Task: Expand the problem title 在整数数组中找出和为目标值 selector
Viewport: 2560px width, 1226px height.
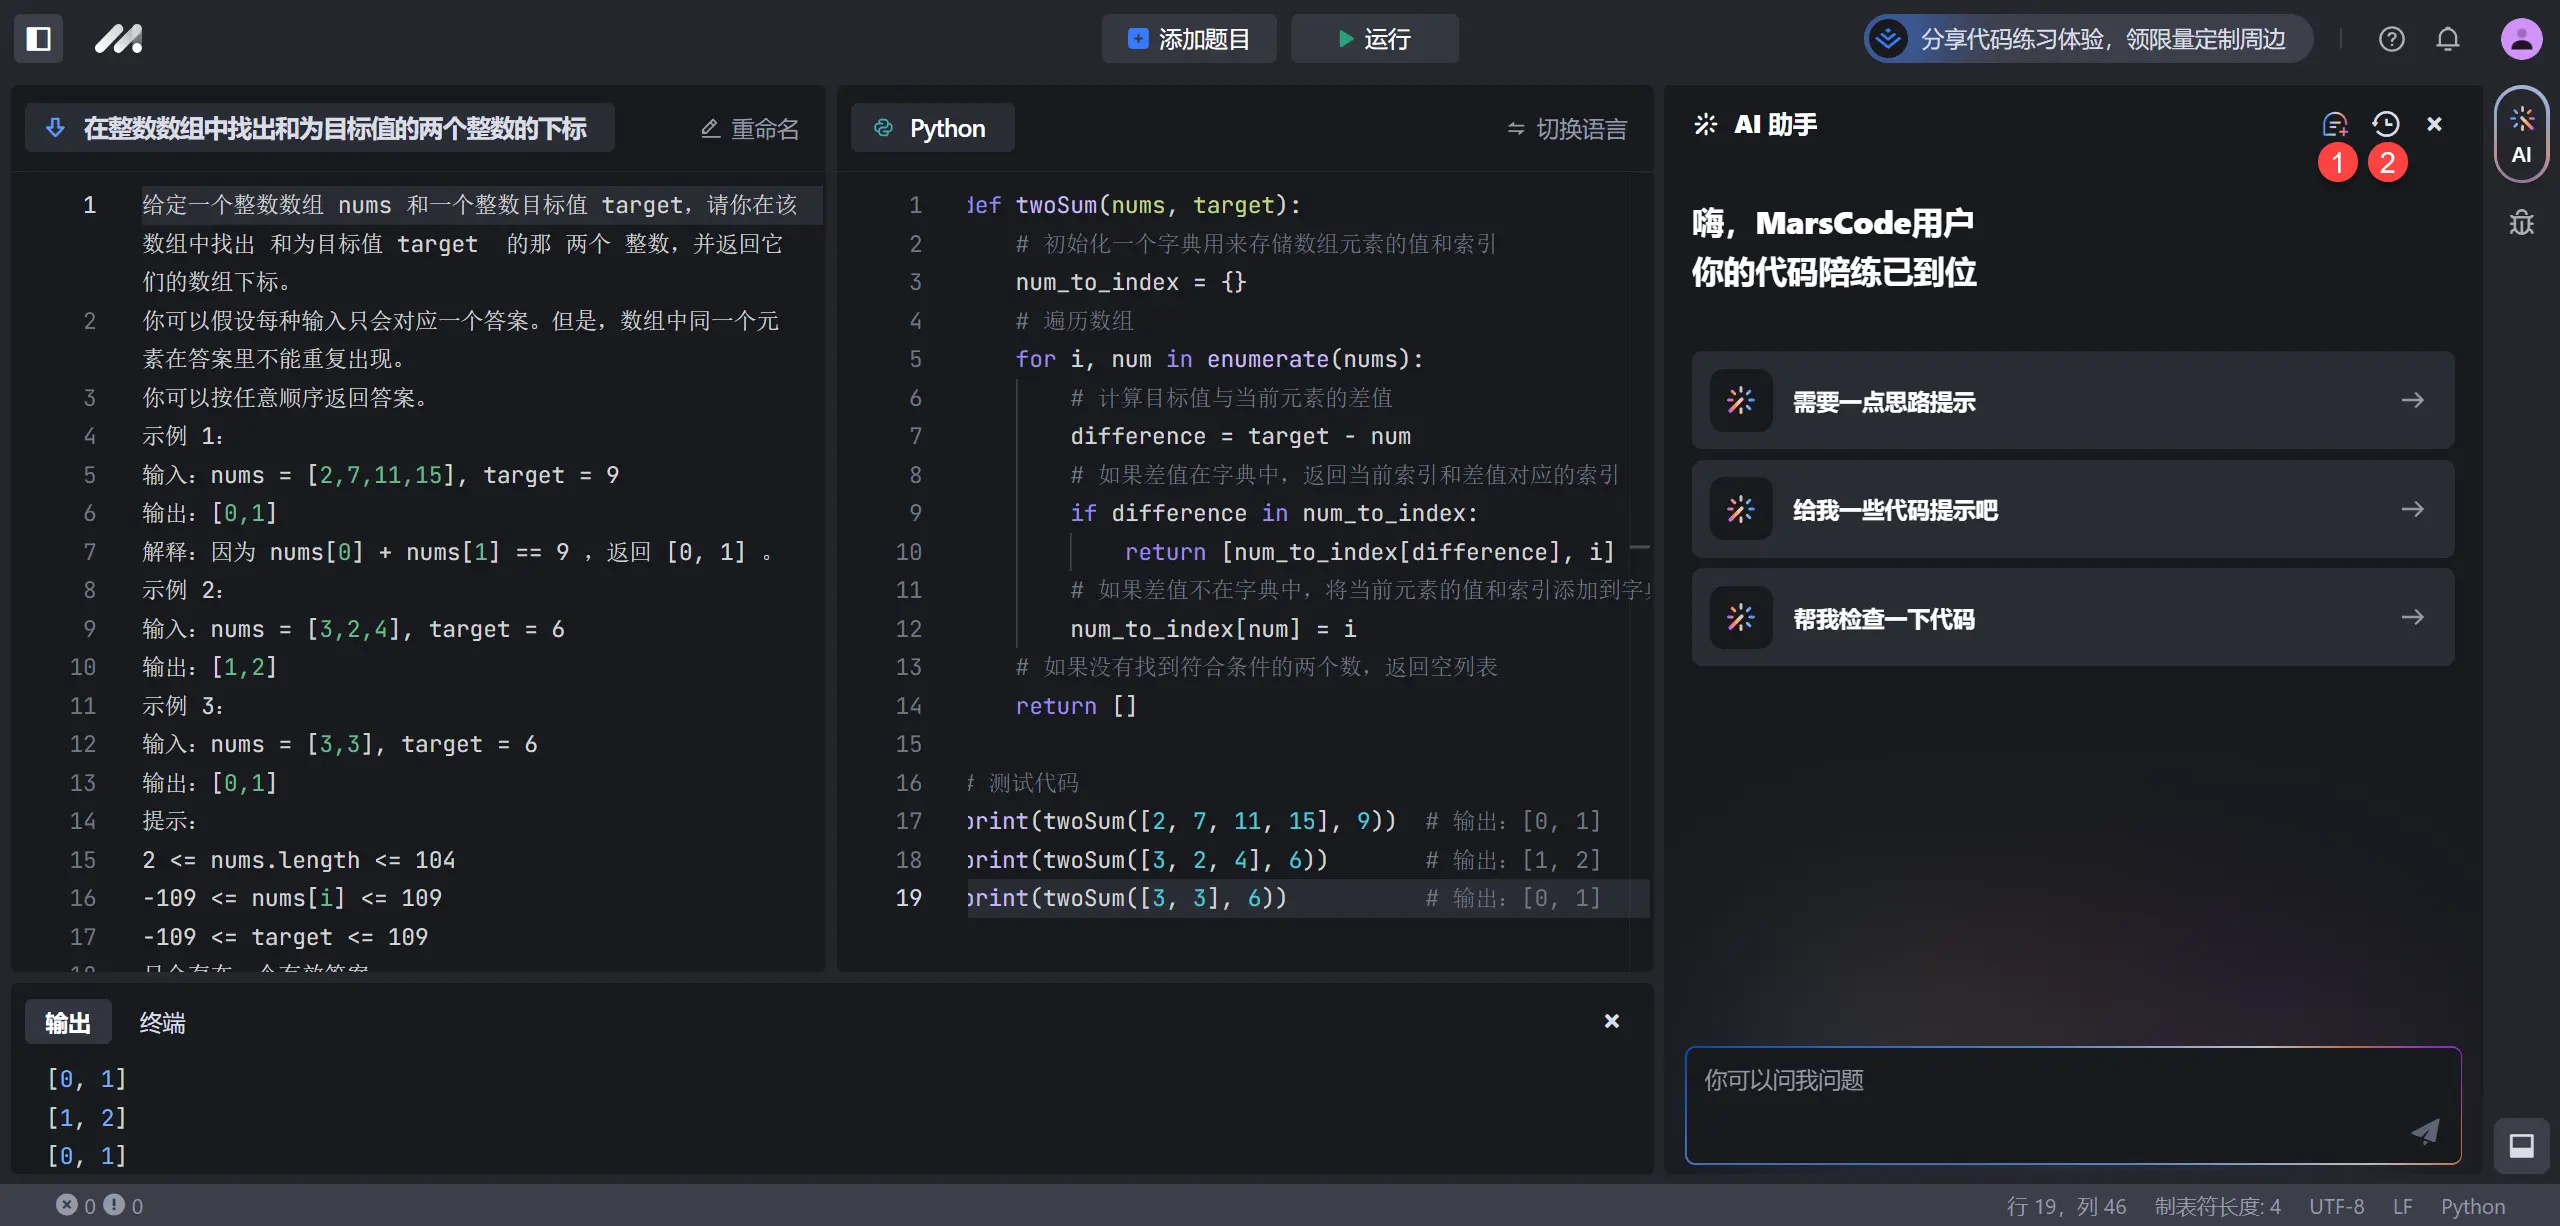Action: [319, 128]
